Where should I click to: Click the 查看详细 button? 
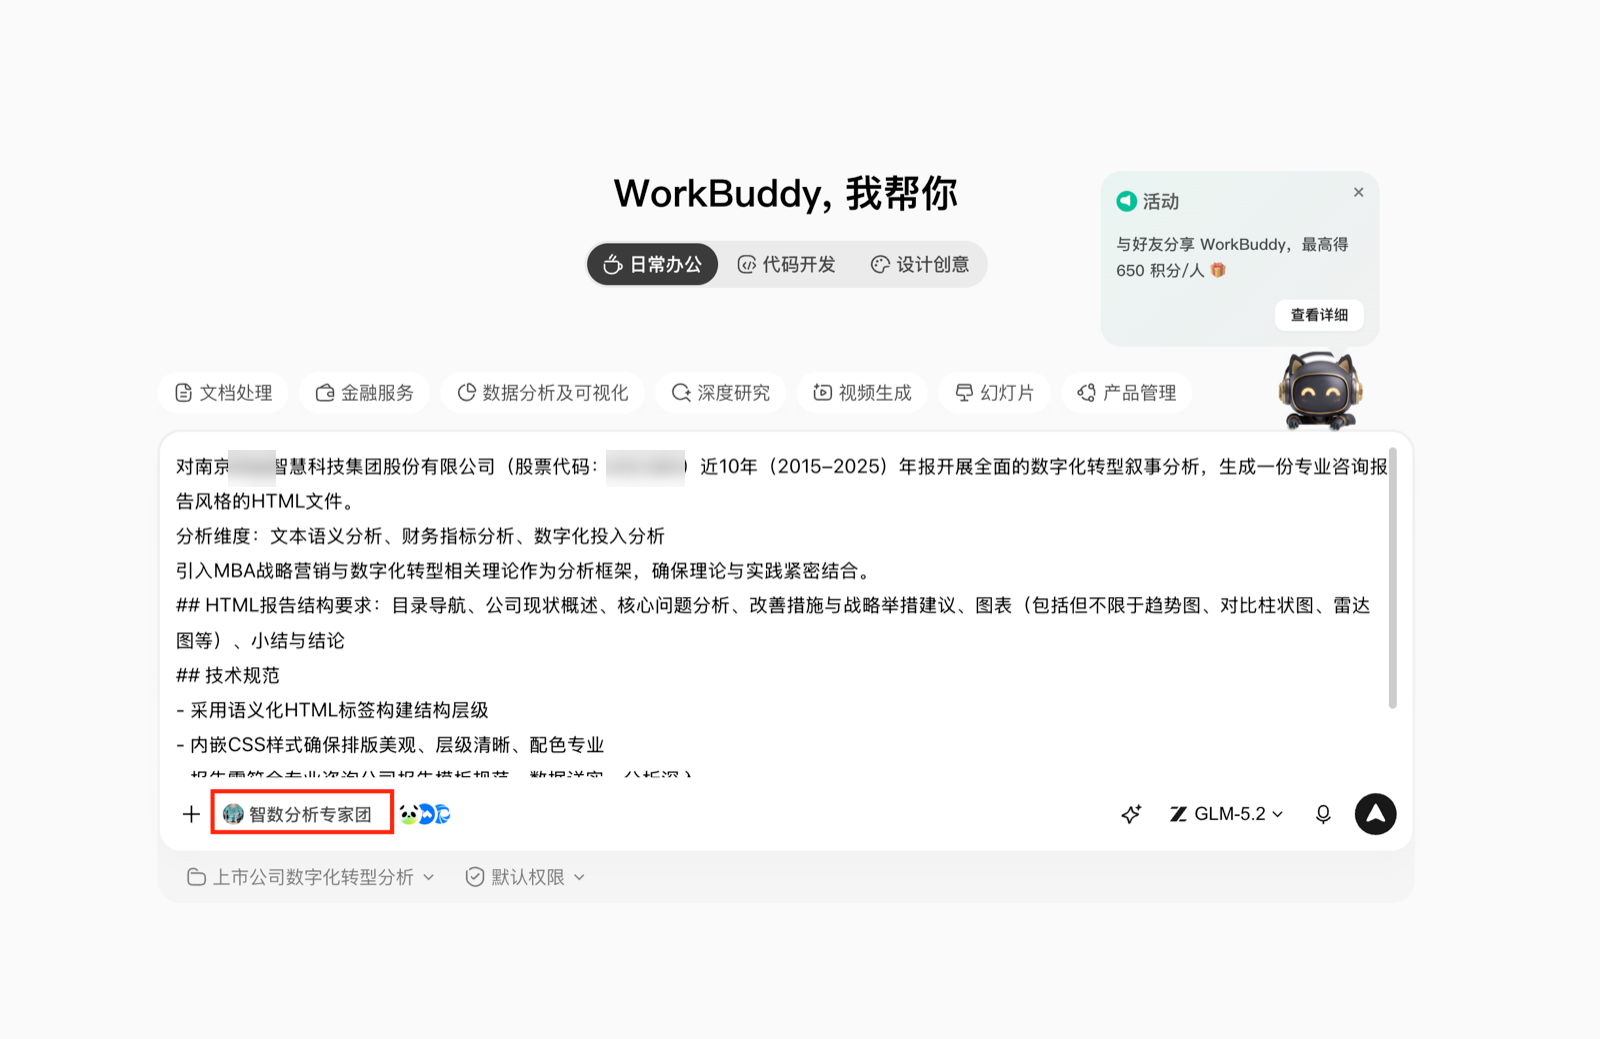(1319, 315)
